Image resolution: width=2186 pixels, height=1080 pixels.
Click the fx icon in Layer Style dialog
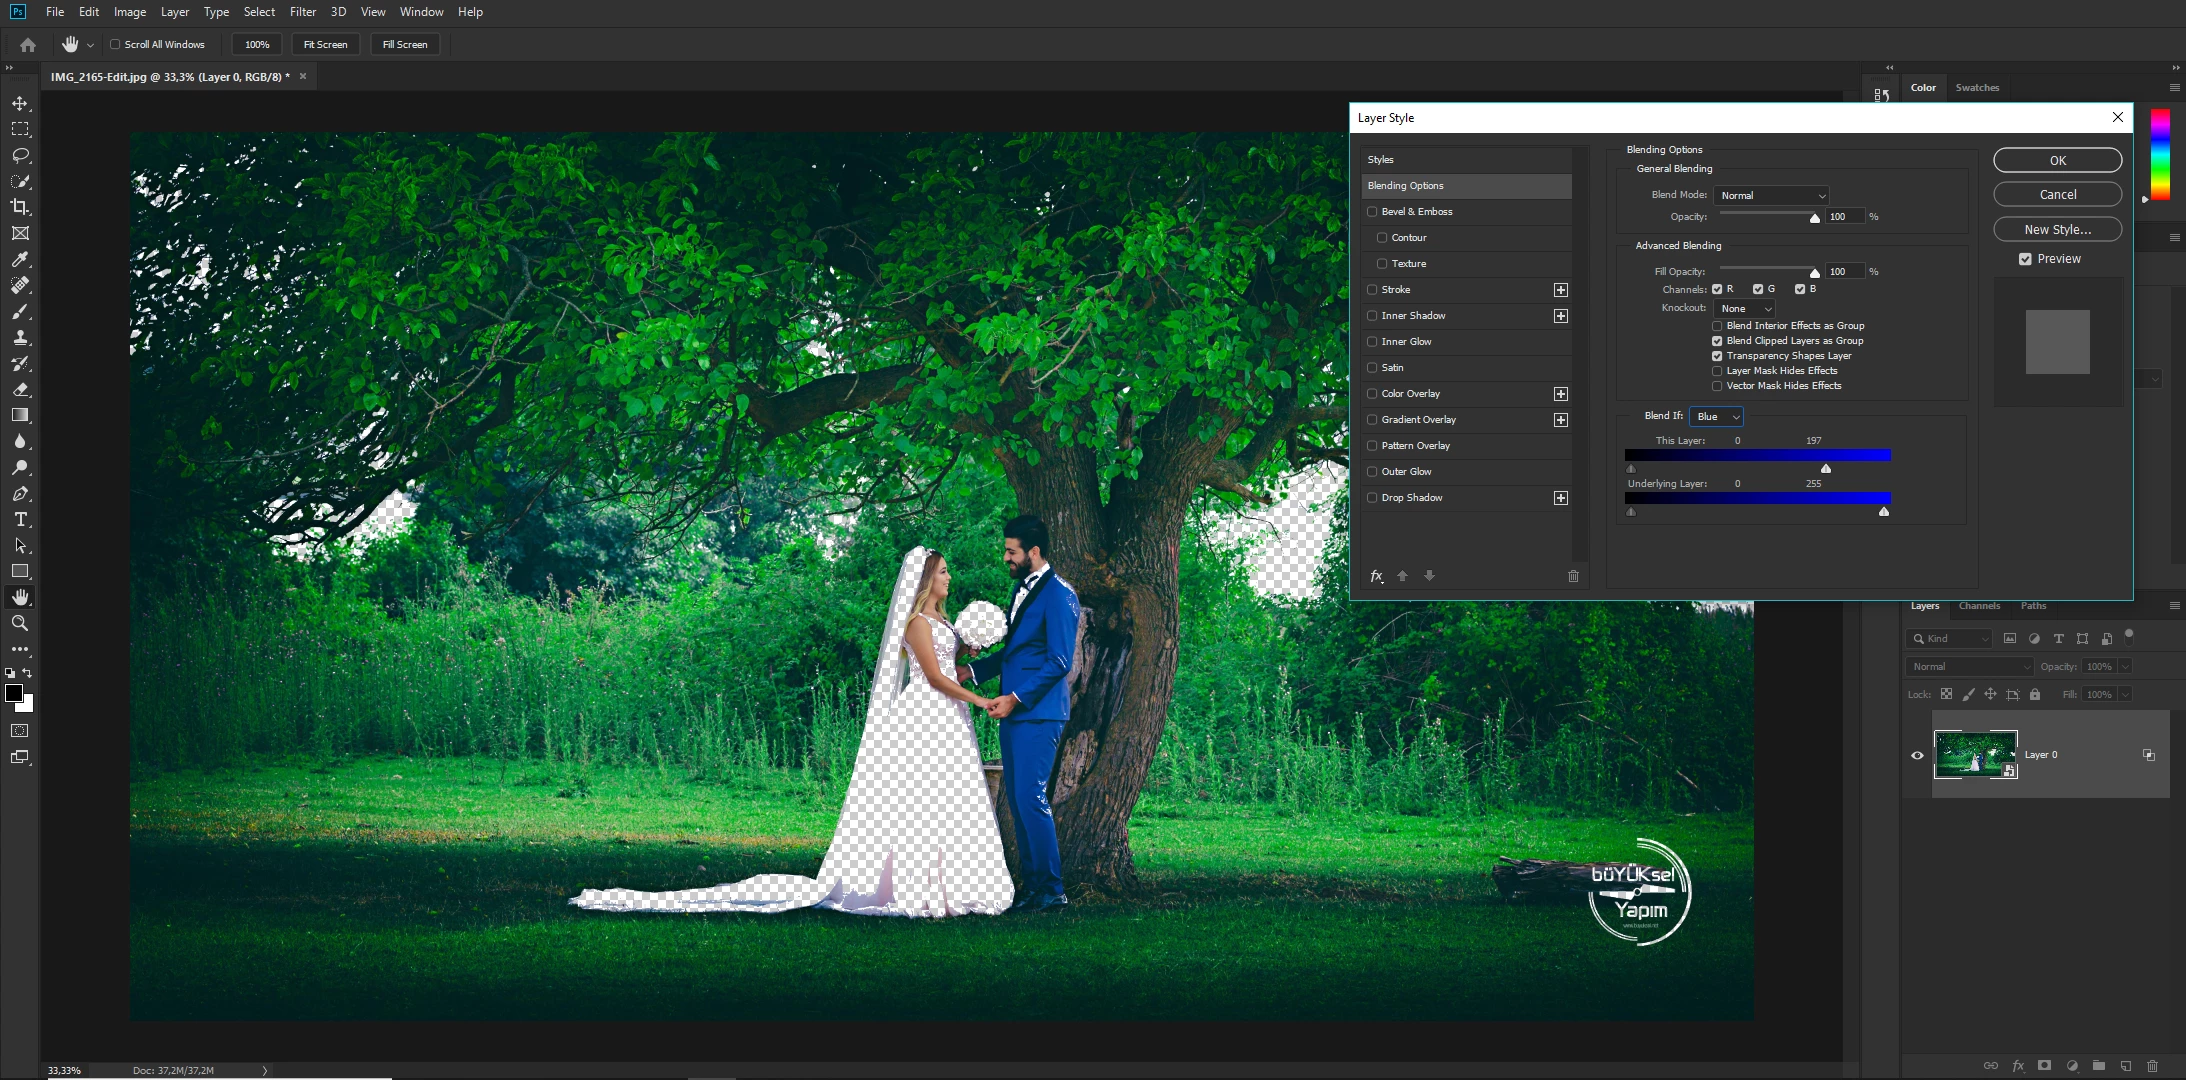tap(1377, 576)
